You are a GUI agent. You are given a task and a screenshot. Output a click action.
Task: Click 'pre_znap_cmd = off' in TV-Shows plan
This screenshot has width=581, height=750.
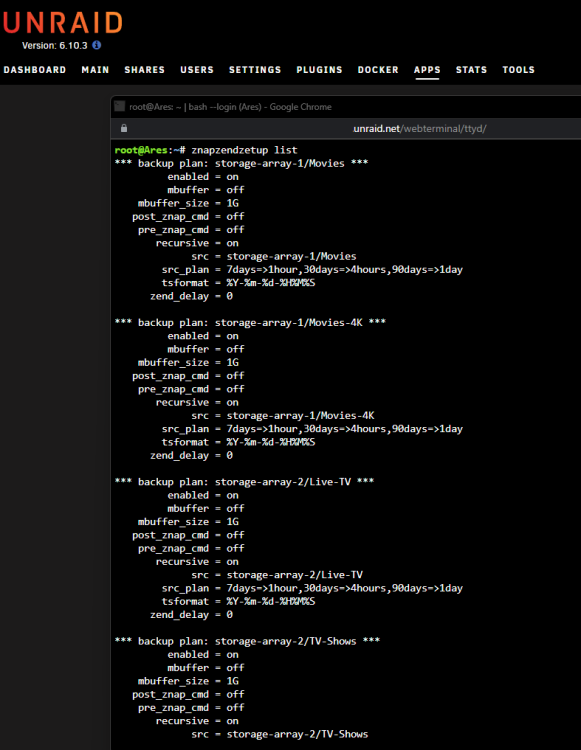pyautogui.click(x=191, y=708)
